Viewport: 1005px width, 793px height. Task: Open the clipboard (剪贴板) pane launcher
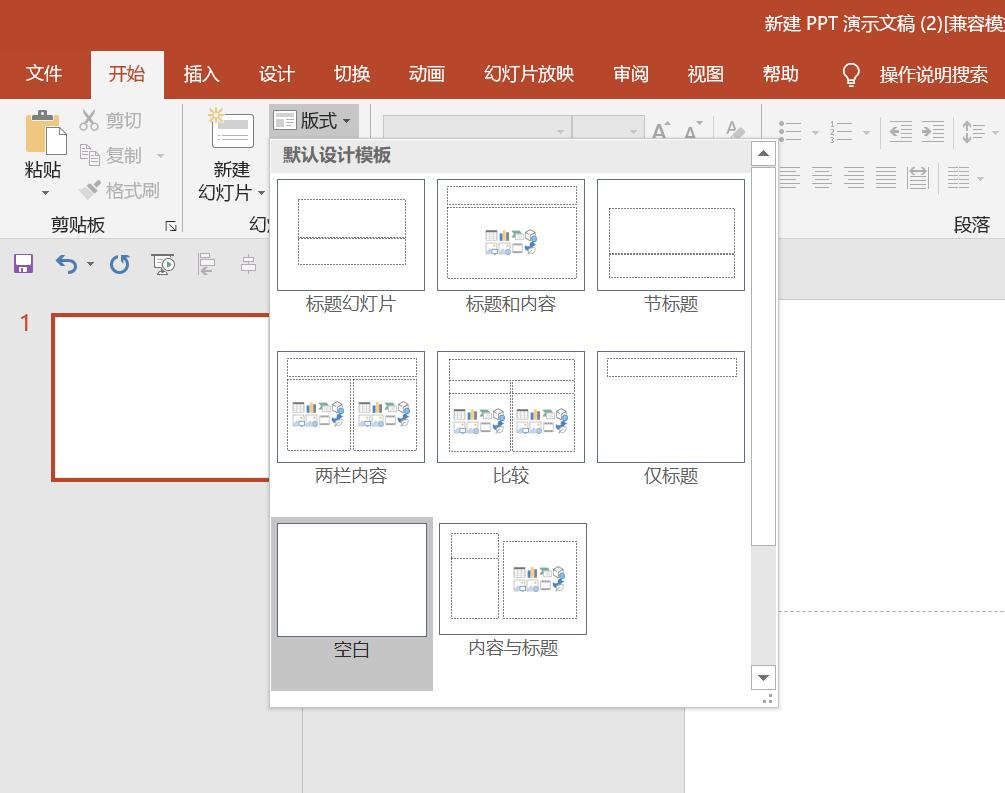[171, 227]
